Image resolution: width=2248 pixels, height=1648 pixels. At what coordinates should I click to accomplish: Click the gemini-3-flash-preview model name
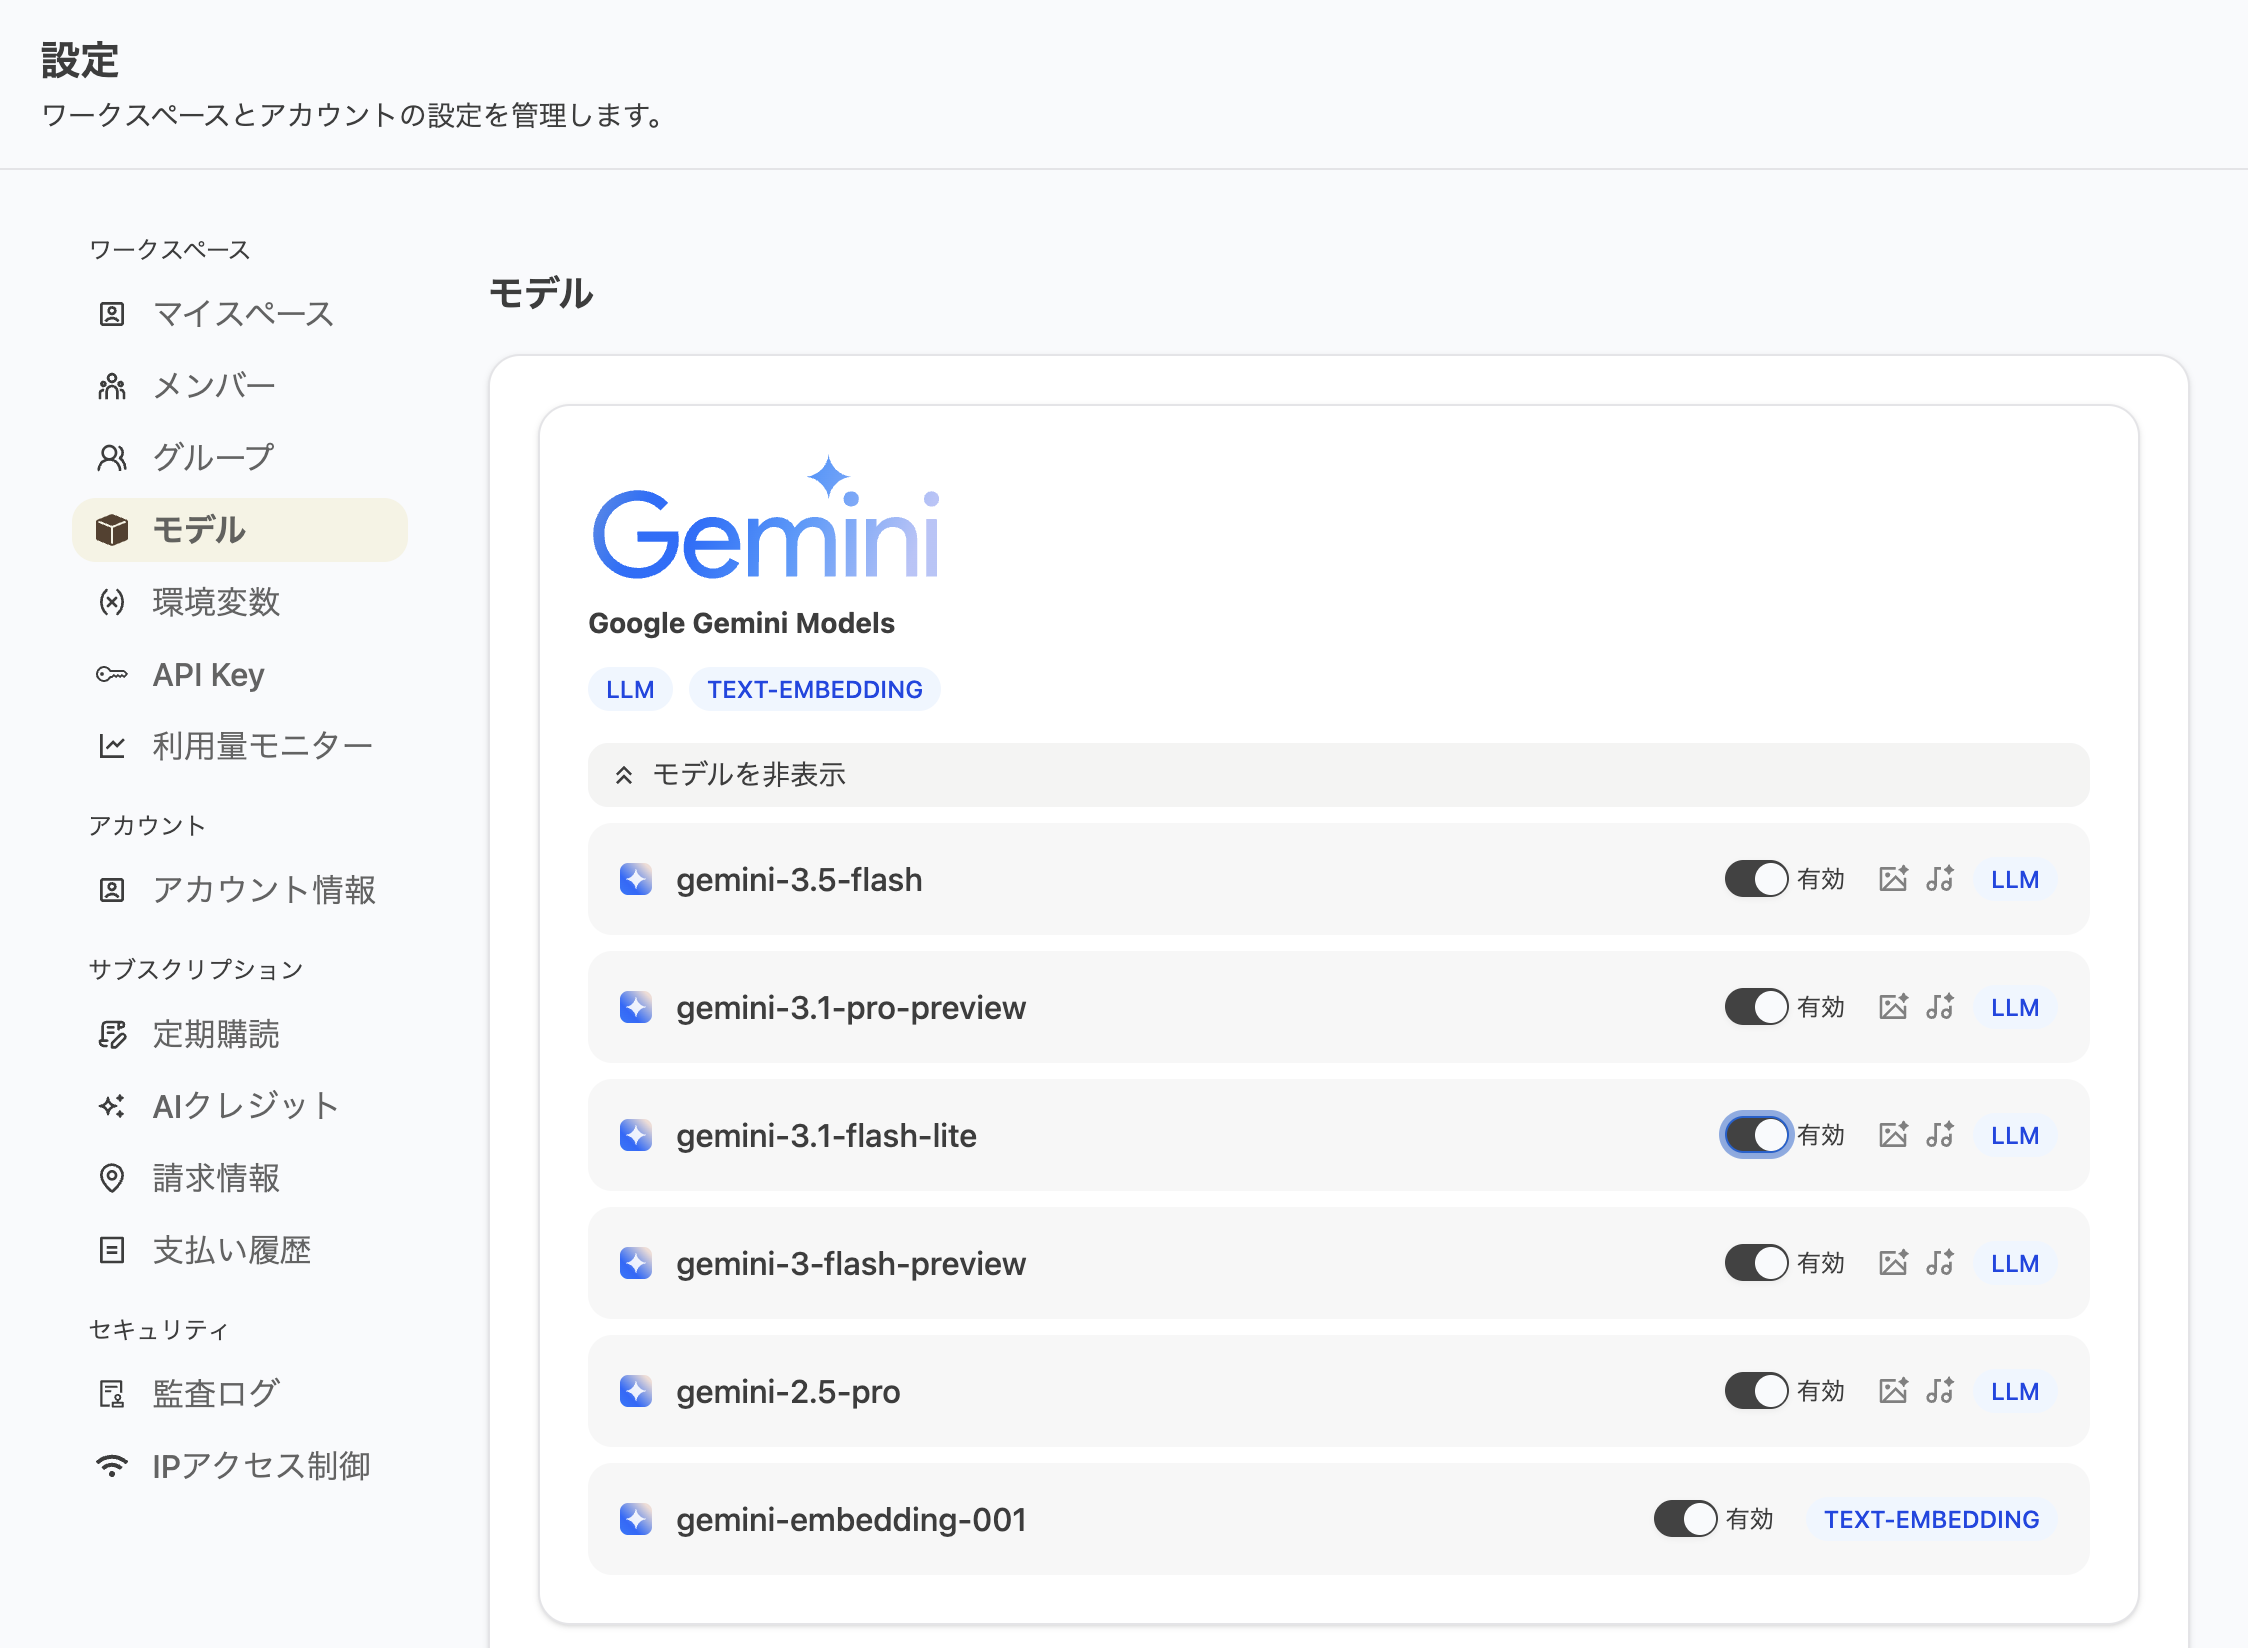click(851, 1263)
